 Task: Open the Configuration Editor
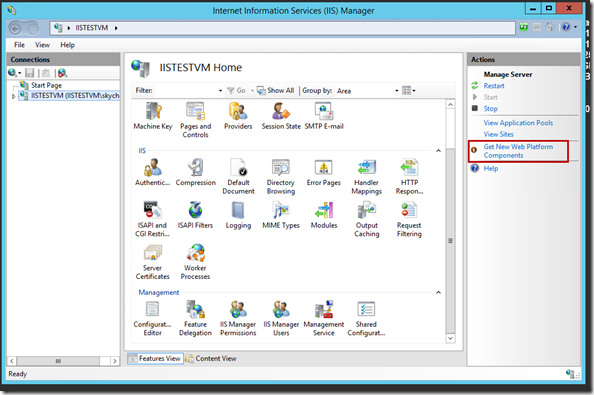coord(152,318)
